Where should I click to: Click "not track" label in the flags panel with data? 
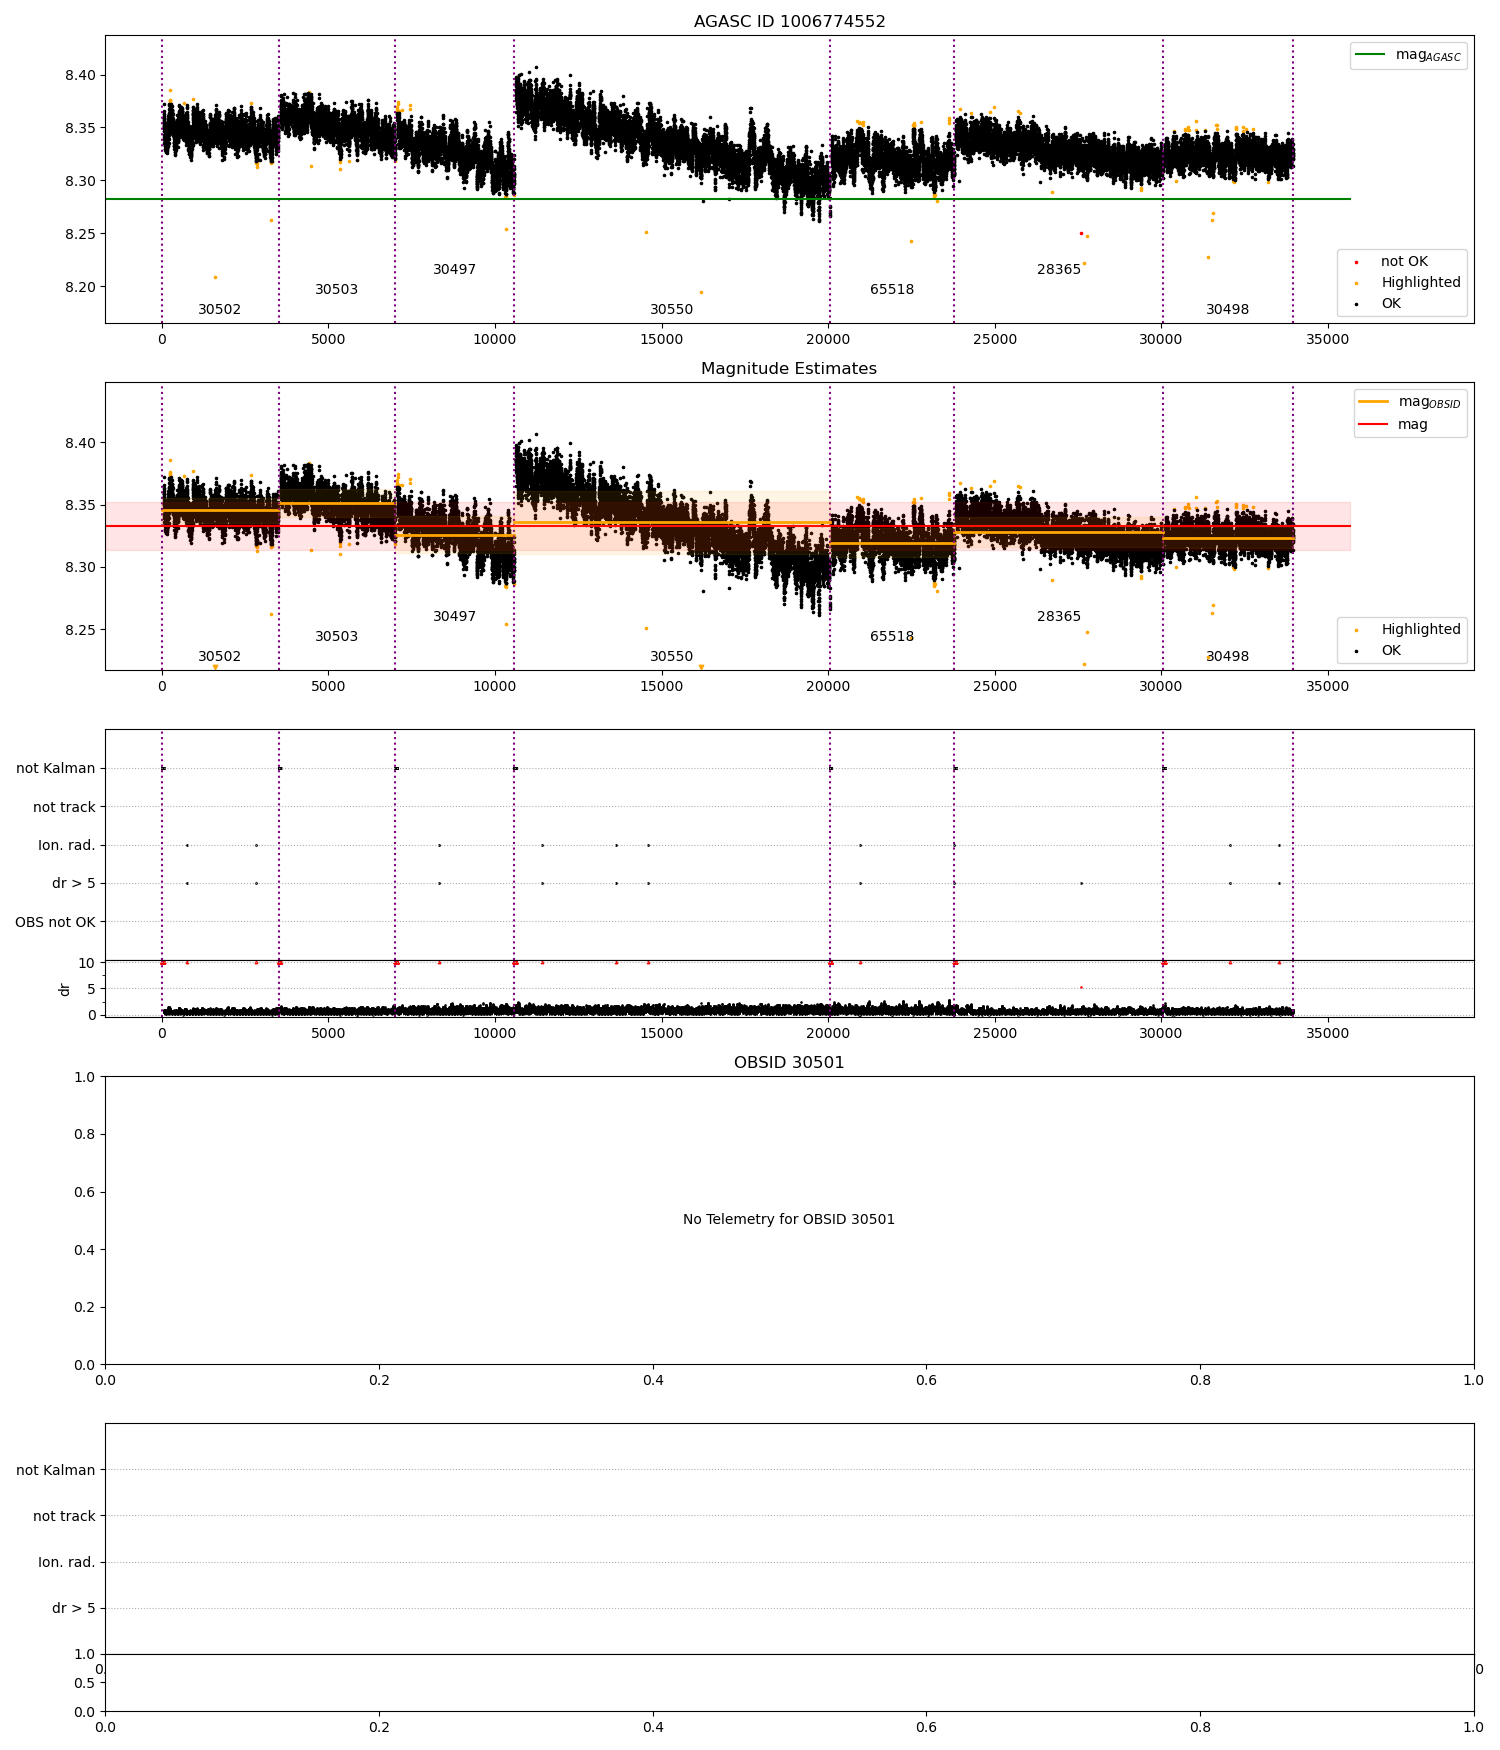64,807
